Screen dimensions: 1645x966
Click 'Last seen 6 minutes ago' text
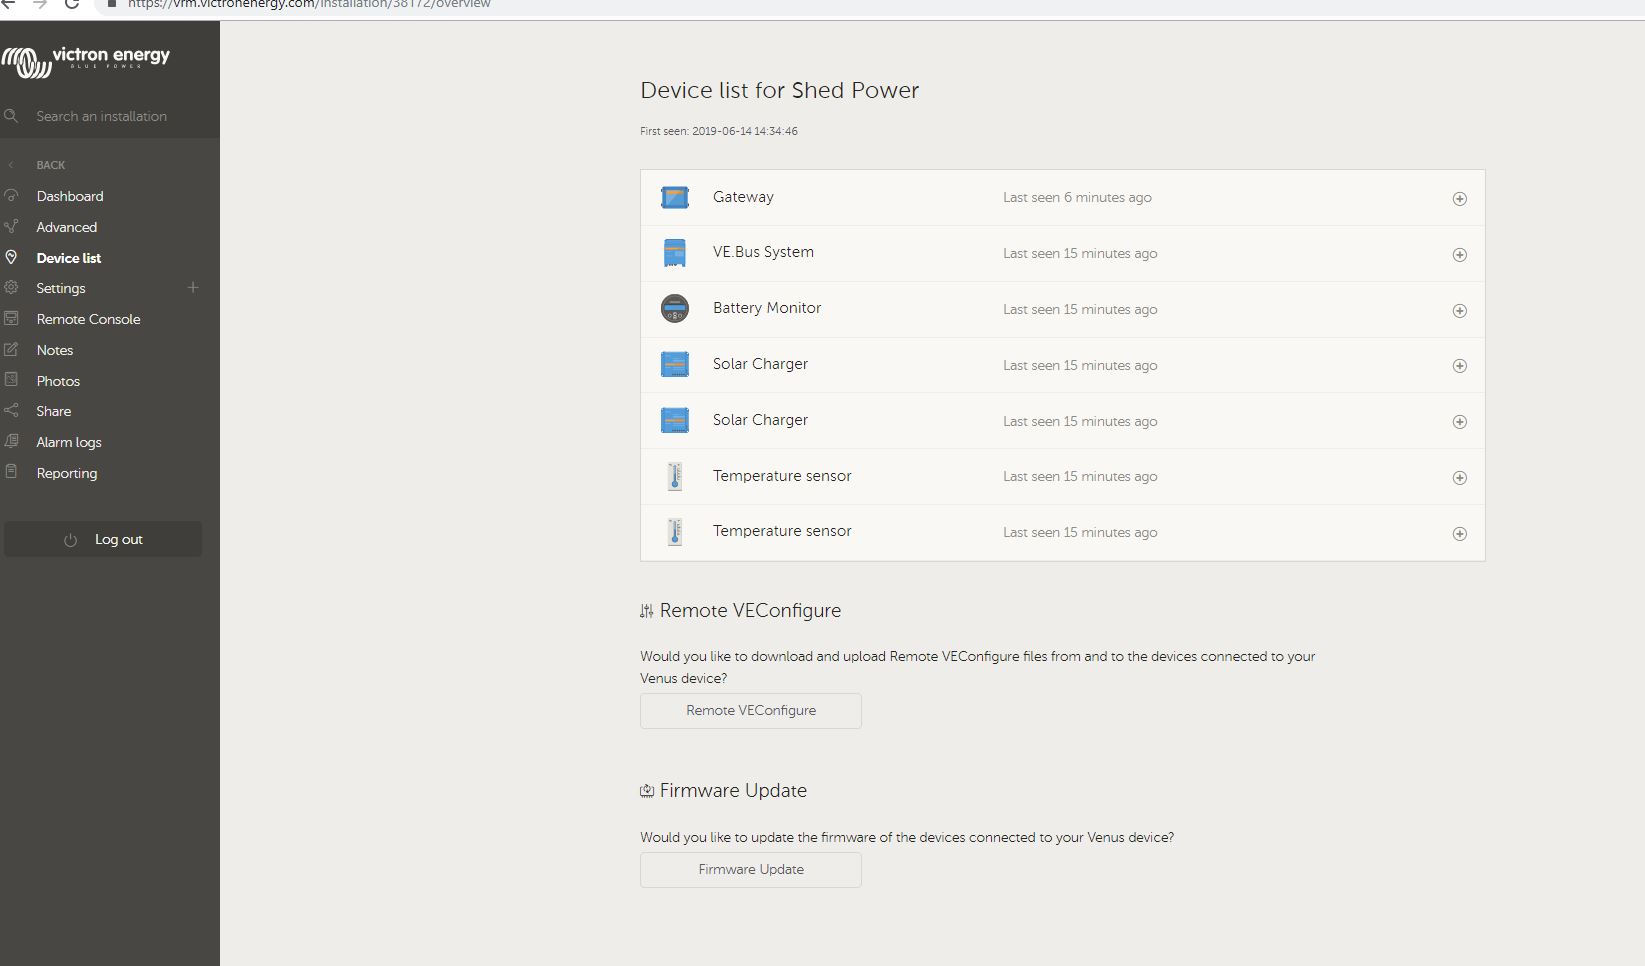pyautogui.click(x=1077, y=198)
